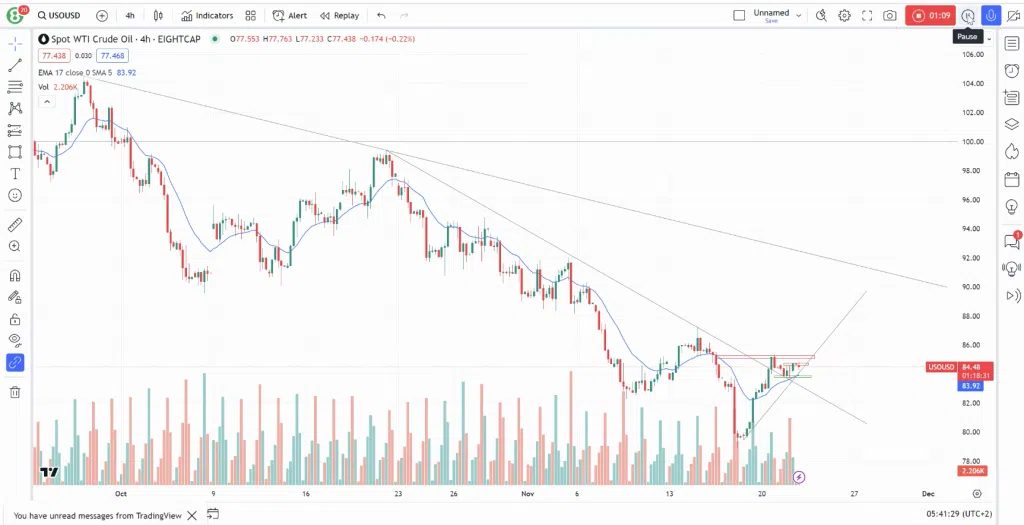
Task: Expand the Unnamed layout dropdown arrow
Action: [x=798, y=16]
